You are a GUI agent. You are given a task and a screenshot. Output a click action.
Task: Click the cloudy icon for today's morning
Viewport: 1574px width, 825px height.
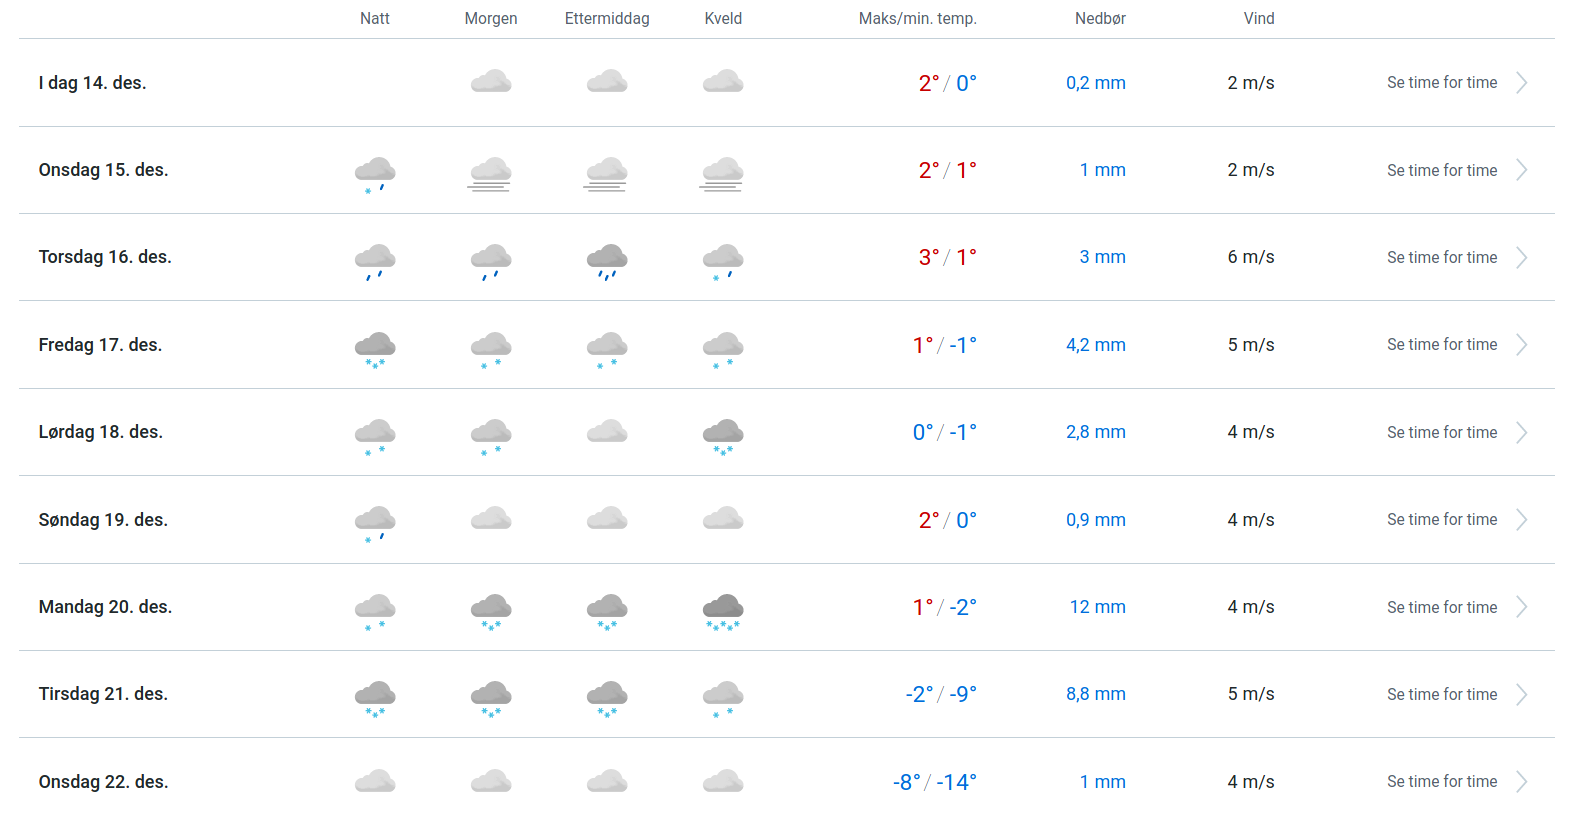(491, 82)
